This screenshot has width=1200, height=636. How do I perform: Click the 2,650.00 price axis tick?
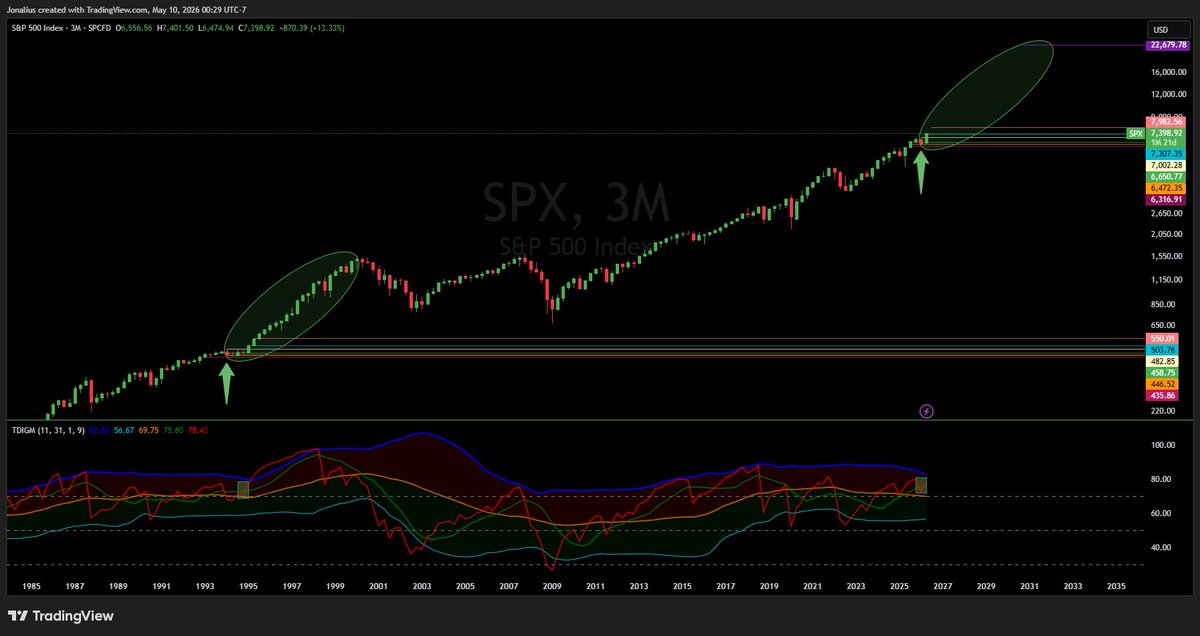[1168, 212]
